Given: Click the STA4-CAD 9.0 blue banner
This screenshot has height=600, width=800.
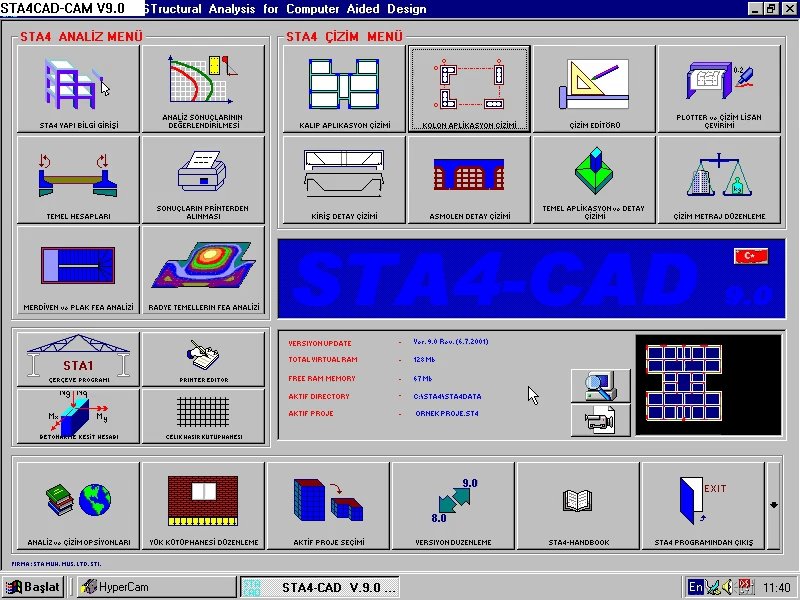Looking at the screenshot, I should coord(531,279).
